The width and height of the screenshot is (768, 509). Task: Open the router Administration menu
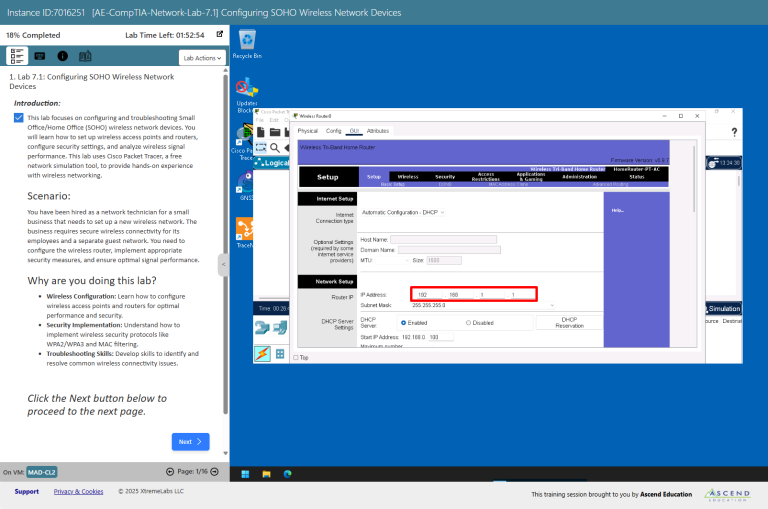point(579,177)
